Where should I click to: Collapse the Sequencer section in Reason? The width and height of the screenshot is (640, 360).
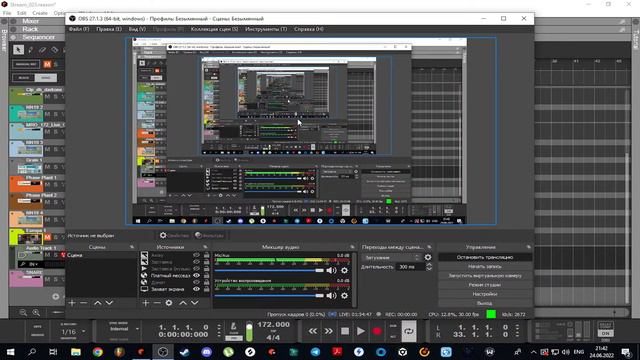coord(13,37)
